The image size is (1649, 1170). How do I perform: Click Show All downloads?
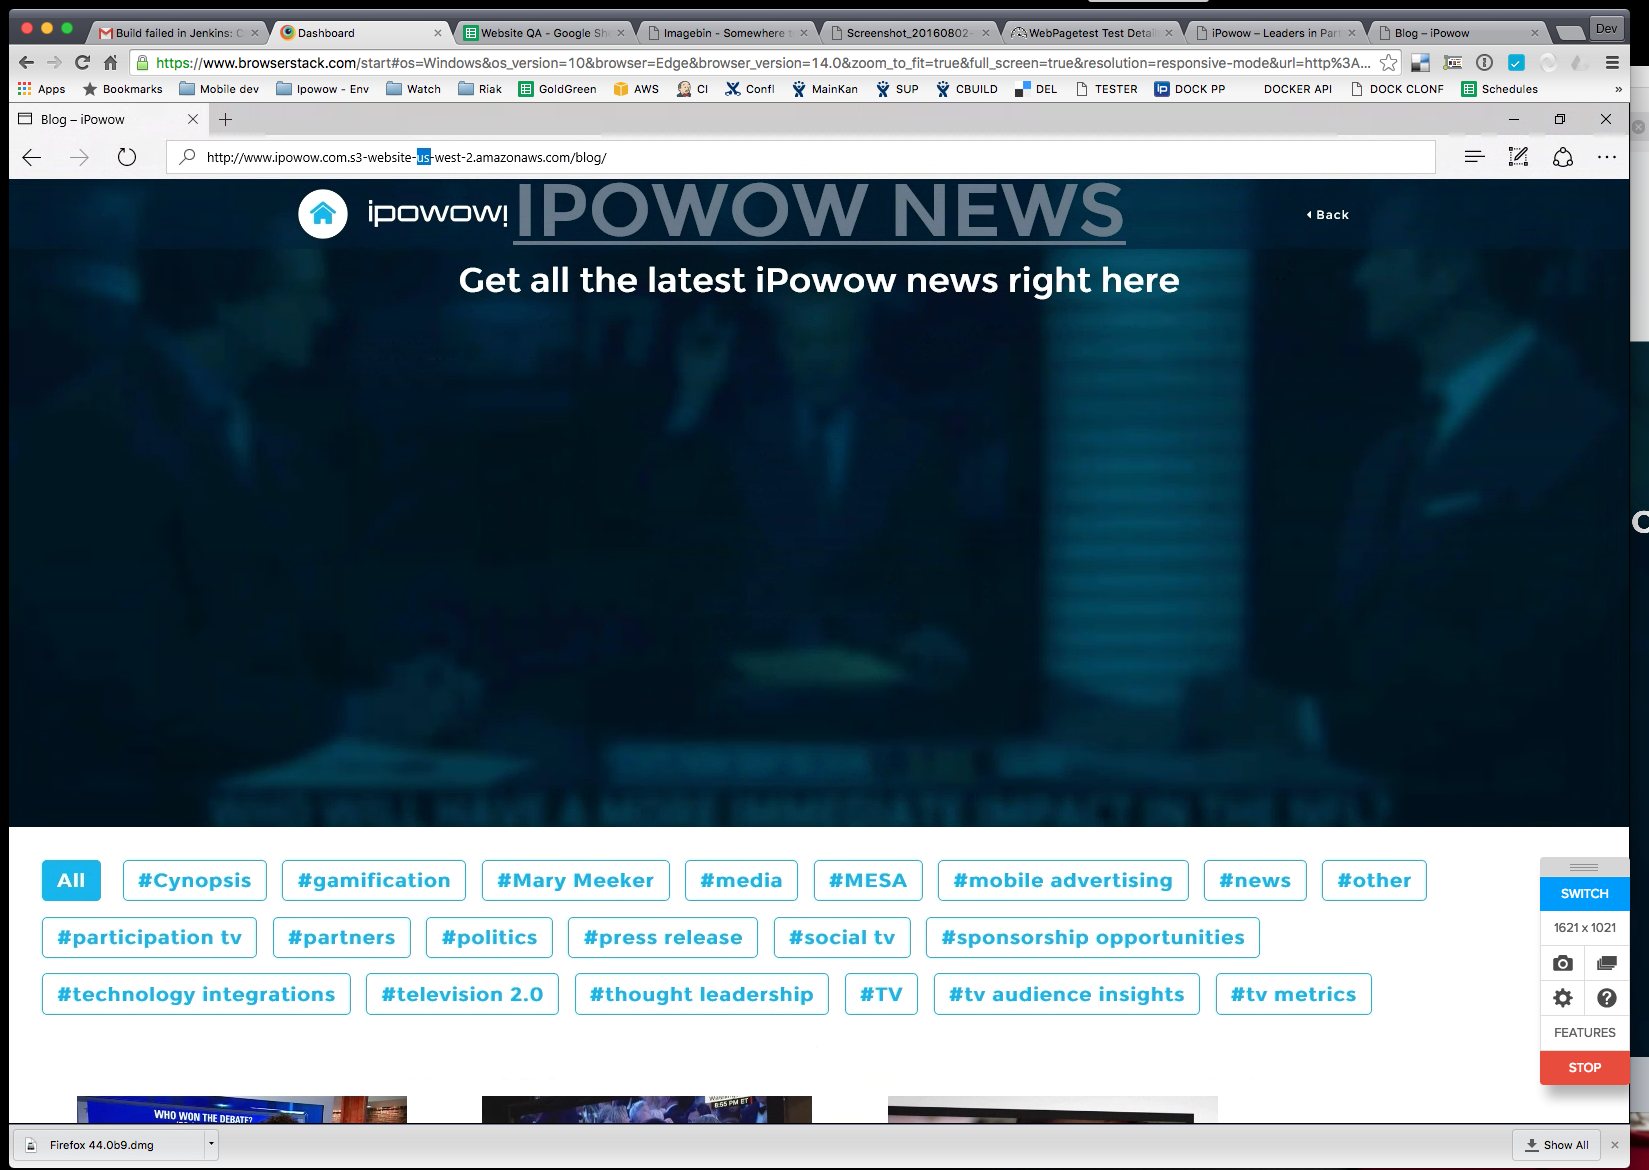pyautogui.click(x=1556, y=1145)
